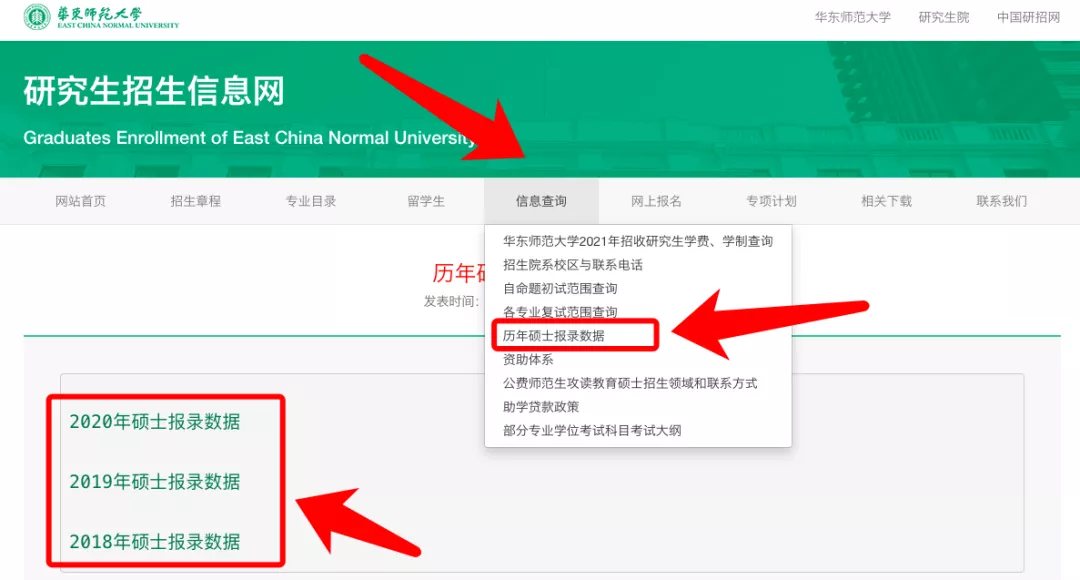Screen dimensions: 1080x580
Task: Click the 留学生 navigation tab
Action: (426, 200)
